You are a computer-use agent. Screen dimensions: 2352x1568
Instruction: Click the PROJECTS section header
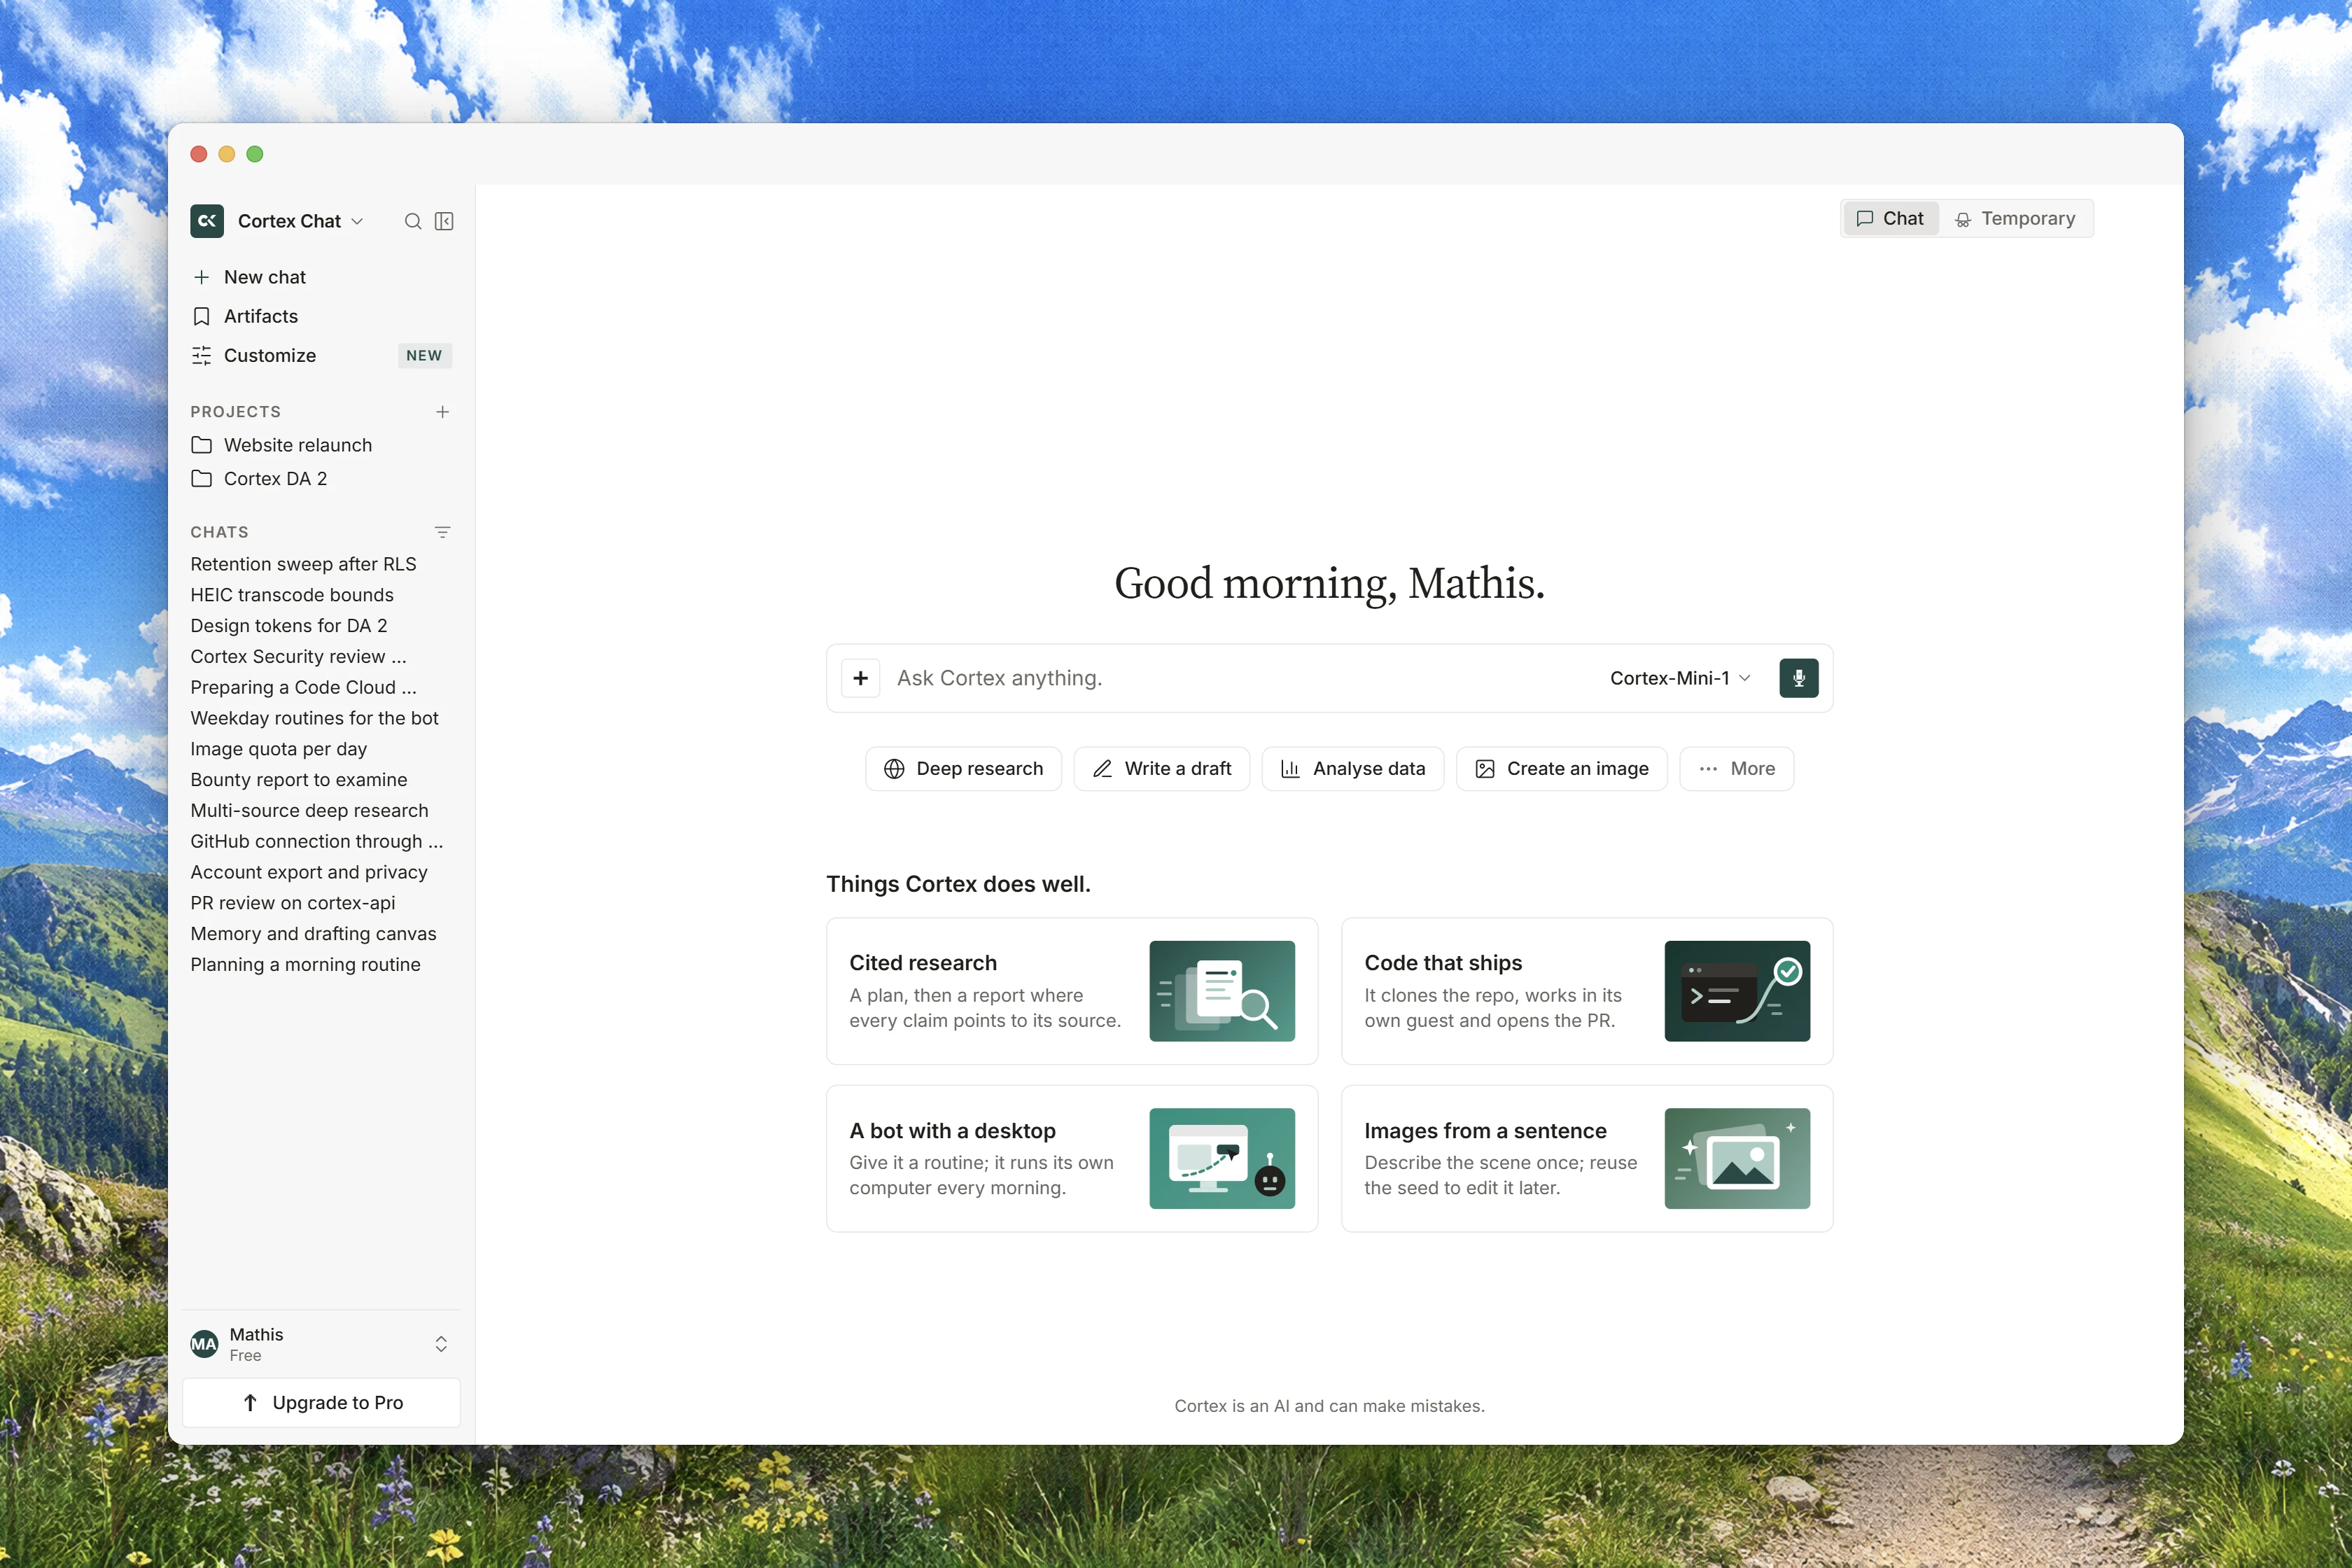pos(236,412)
